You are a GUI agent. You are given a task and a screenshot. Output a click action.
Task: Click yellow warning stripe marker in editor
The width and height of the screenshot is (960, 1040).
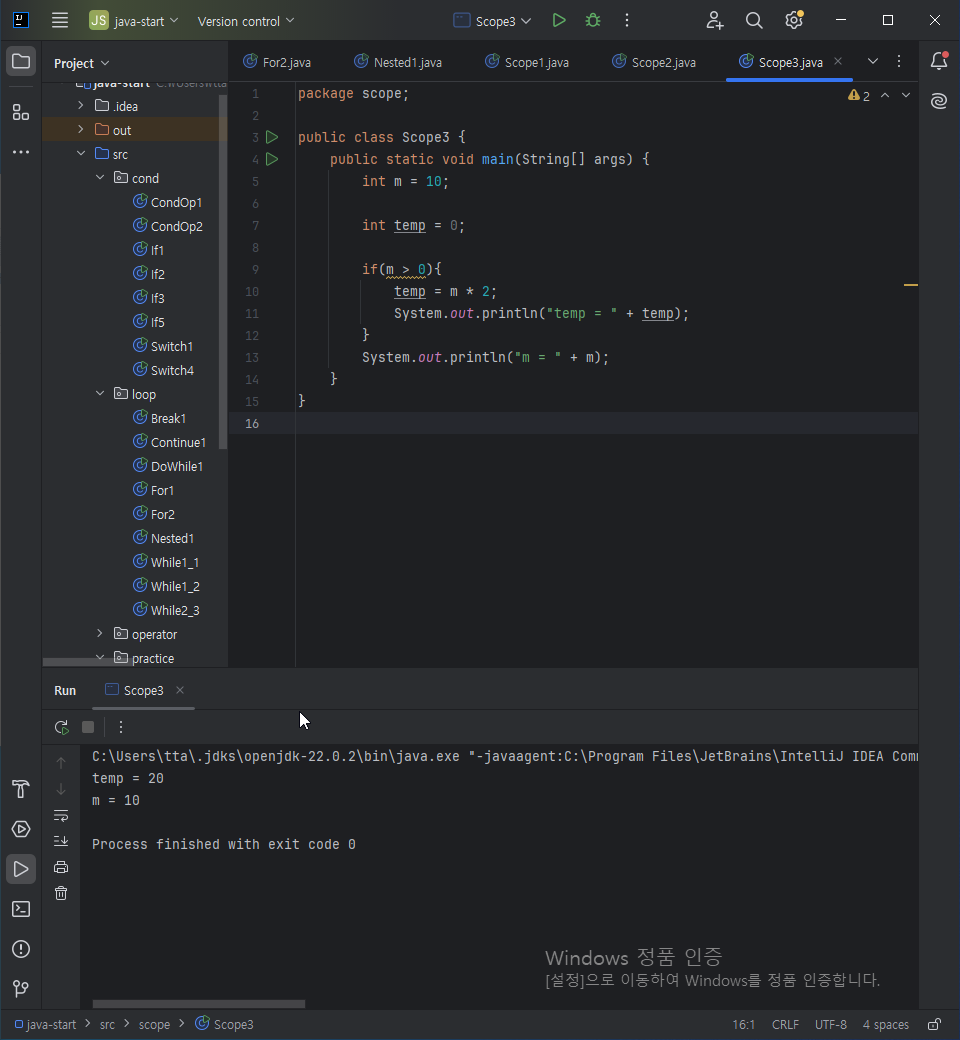(911, 285)
